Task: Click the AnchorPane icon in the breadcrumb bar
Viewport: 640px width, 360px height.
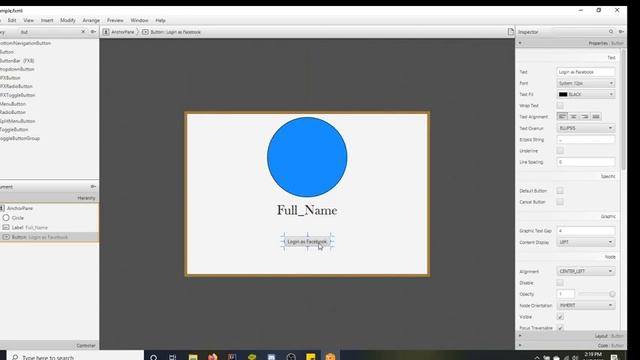Action: coord(106,32)
